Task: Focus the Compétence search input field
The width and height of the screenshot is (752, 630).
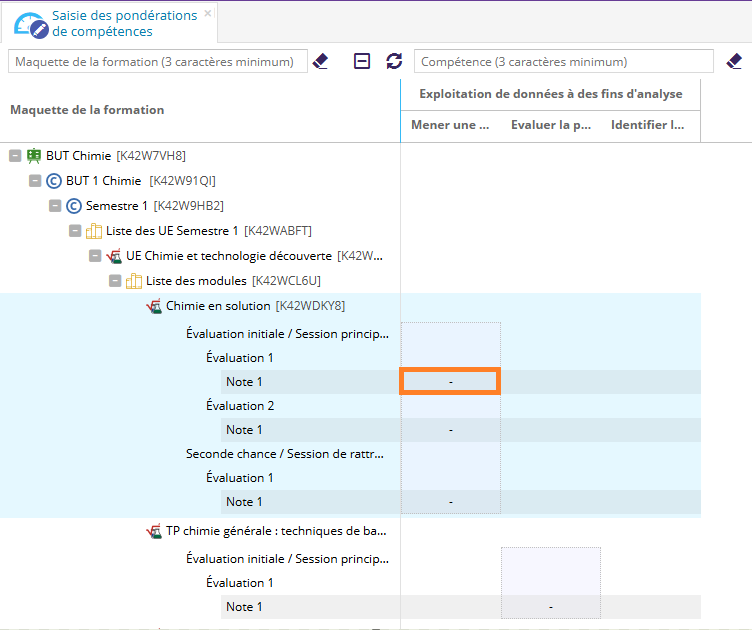Action: coord(563,62)
